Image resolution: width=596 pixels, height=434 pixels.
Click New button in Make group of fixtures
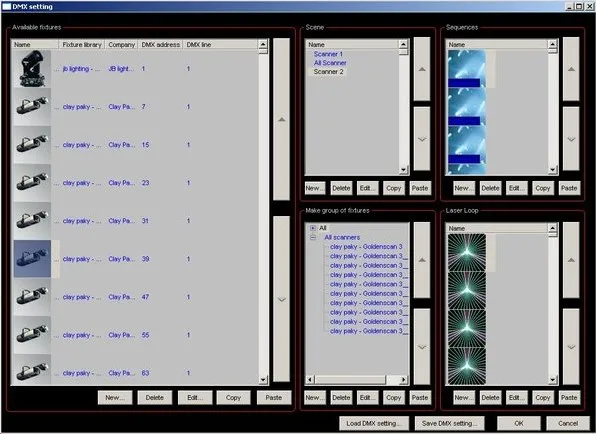315,398
